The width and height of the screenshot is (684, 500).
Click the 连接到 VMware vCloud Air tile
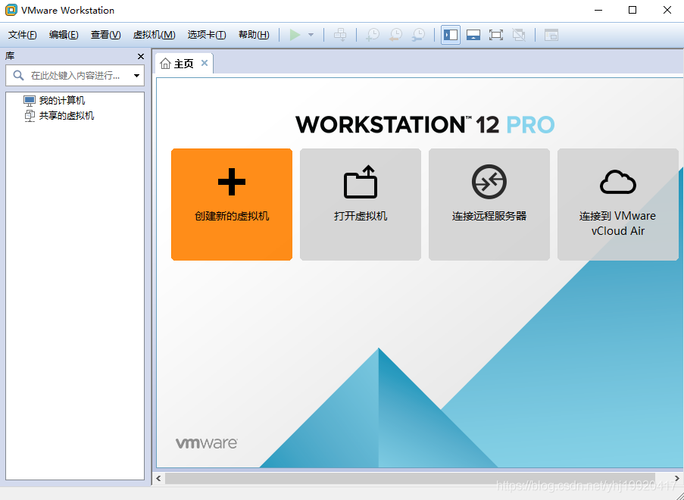click(618, 205)
